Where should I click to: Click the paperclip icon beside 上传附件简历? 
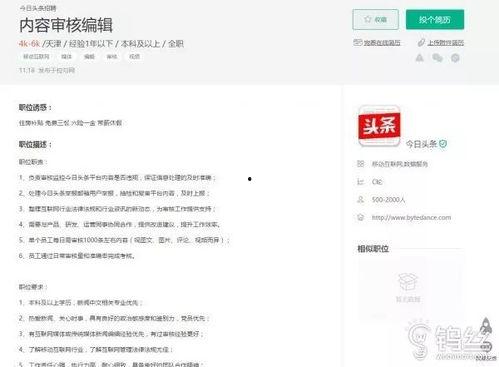[x=421, y=43]
